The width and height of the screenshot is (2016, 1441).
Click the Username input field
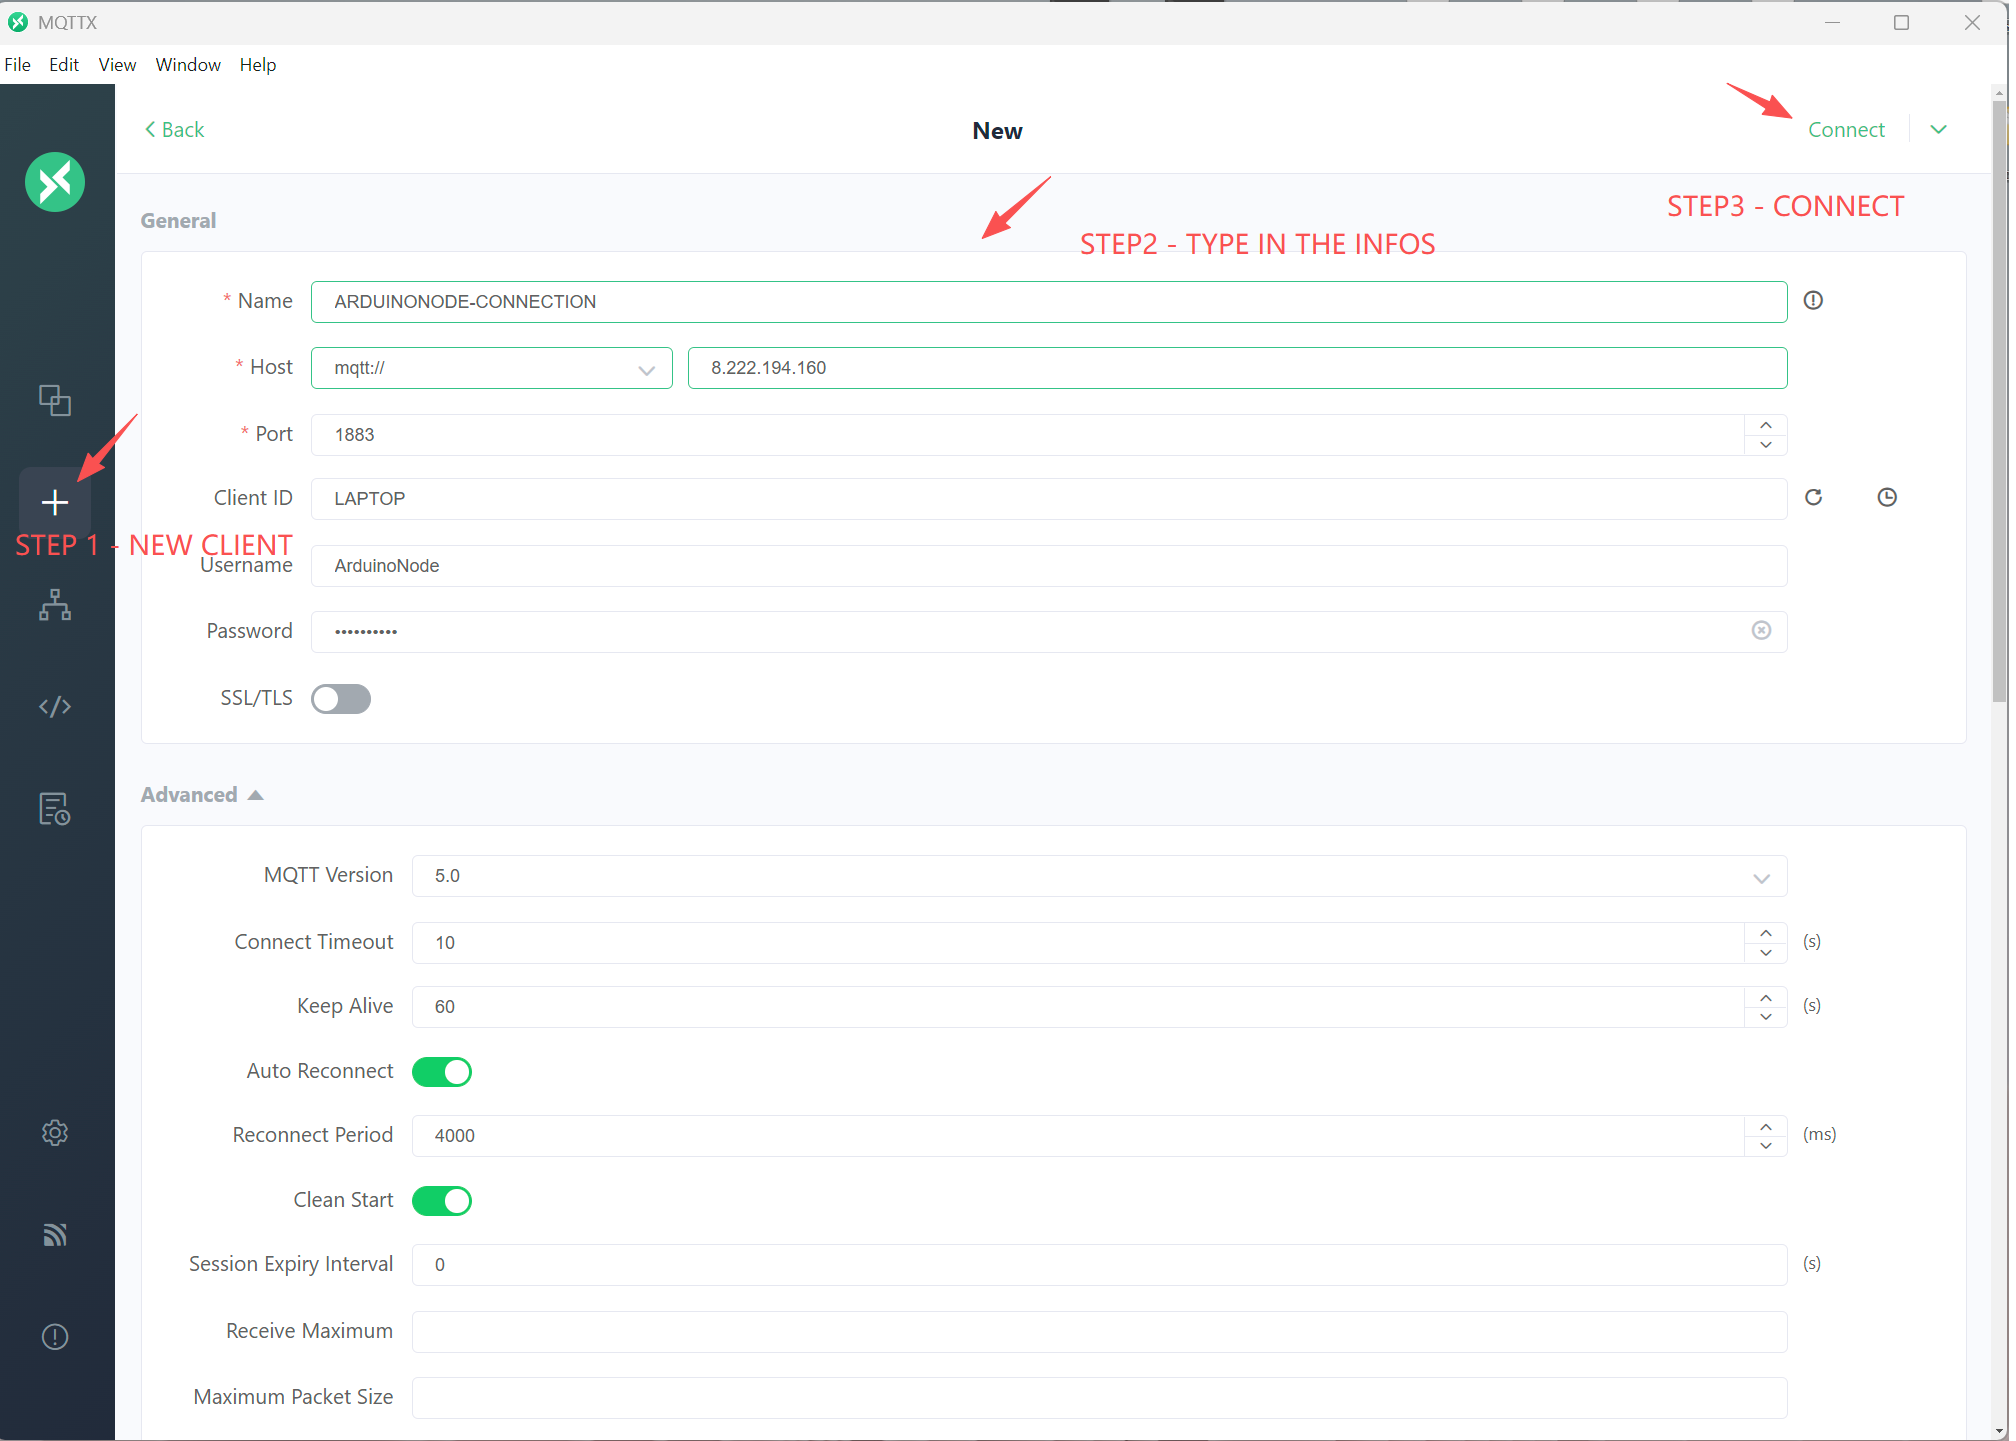pyautogui.click(x=1048, y=566)
